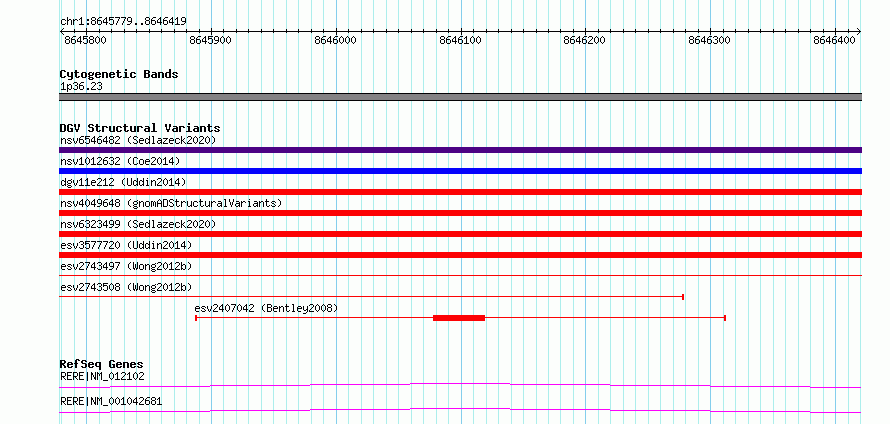Click the red nsv6323499 variant bar

coord(460,234)
